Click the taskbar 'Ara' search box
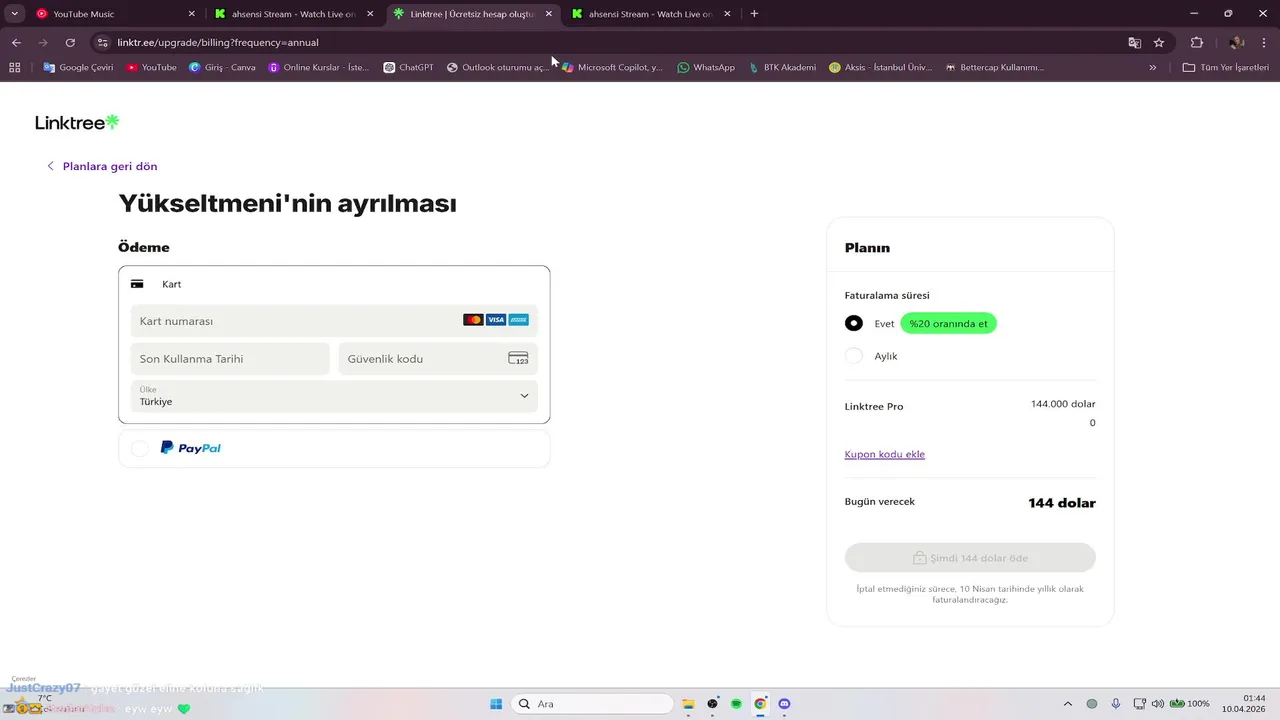 [592, 704]
